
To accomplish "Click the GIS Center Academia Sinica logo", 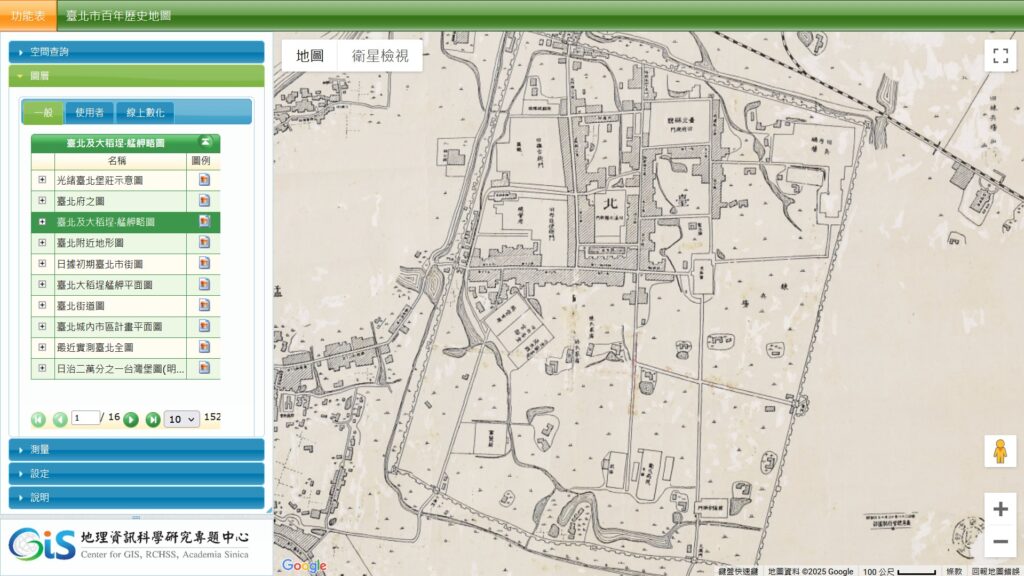I will 129,545.
